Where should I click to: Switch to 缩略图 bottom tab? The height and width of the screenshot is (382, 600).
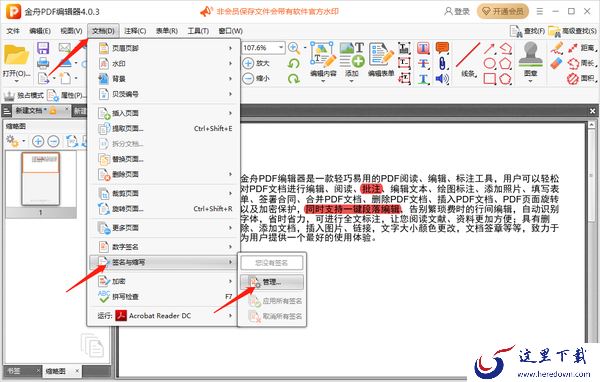56,371
